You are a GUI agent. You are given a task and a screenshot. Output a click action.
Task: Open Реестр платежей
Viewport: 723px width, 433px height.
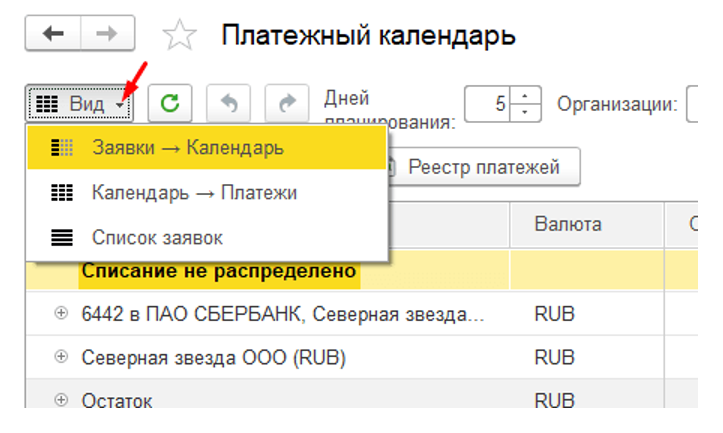click(483, 167)
